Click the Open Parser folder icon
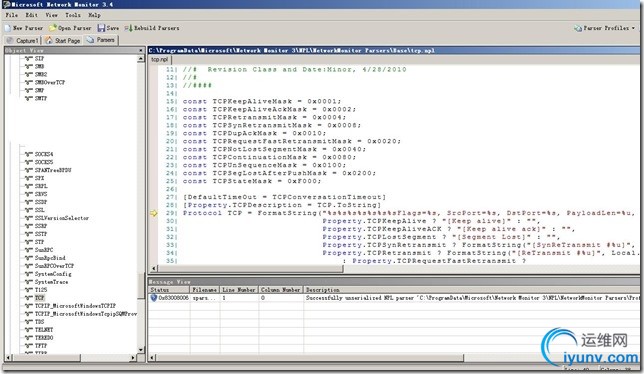Screen dimensions: 644x374 (53, 28)
